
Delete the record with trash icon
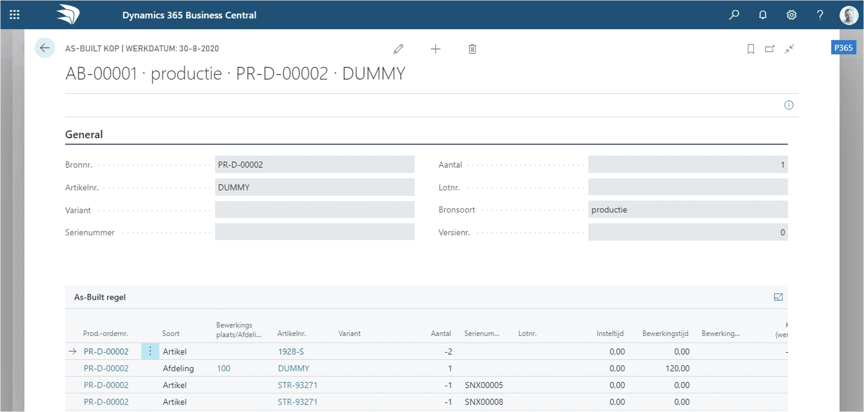[472, 49]
